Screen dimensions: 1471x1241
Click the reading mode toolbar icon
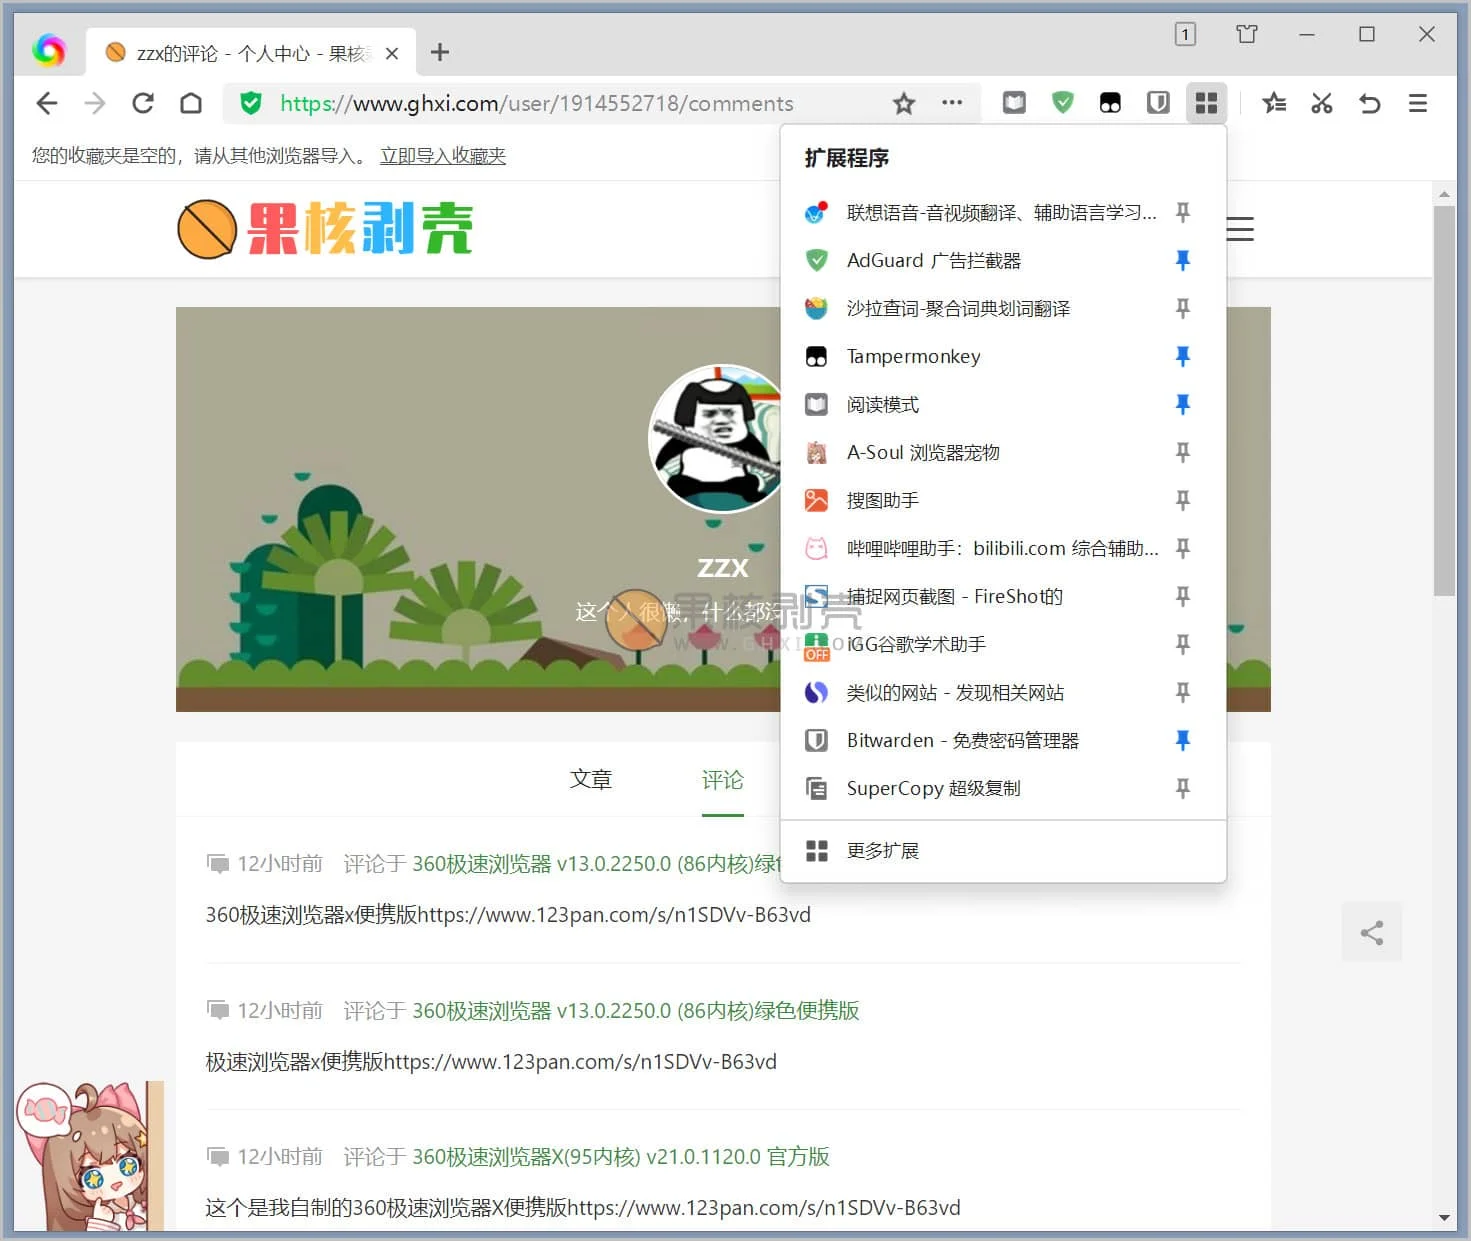point(1014,102)
